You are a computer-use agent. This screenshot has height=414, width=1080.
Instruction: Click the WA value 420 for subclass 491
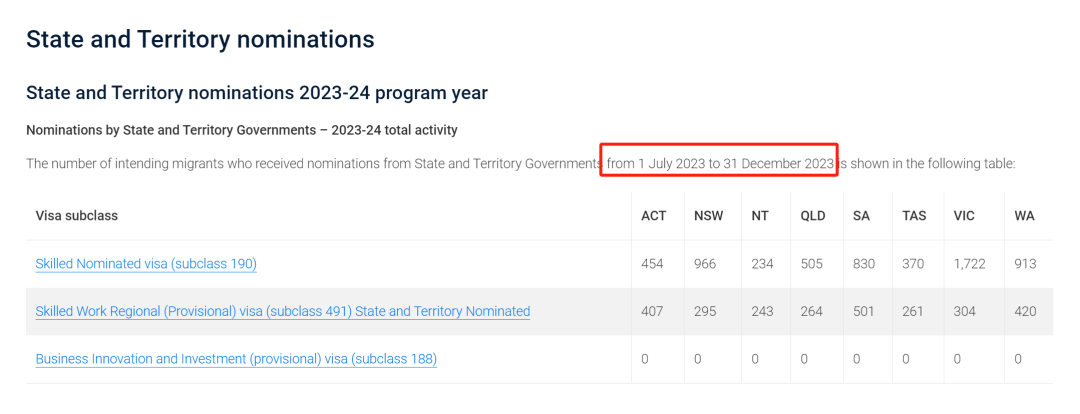(1025, 311)
